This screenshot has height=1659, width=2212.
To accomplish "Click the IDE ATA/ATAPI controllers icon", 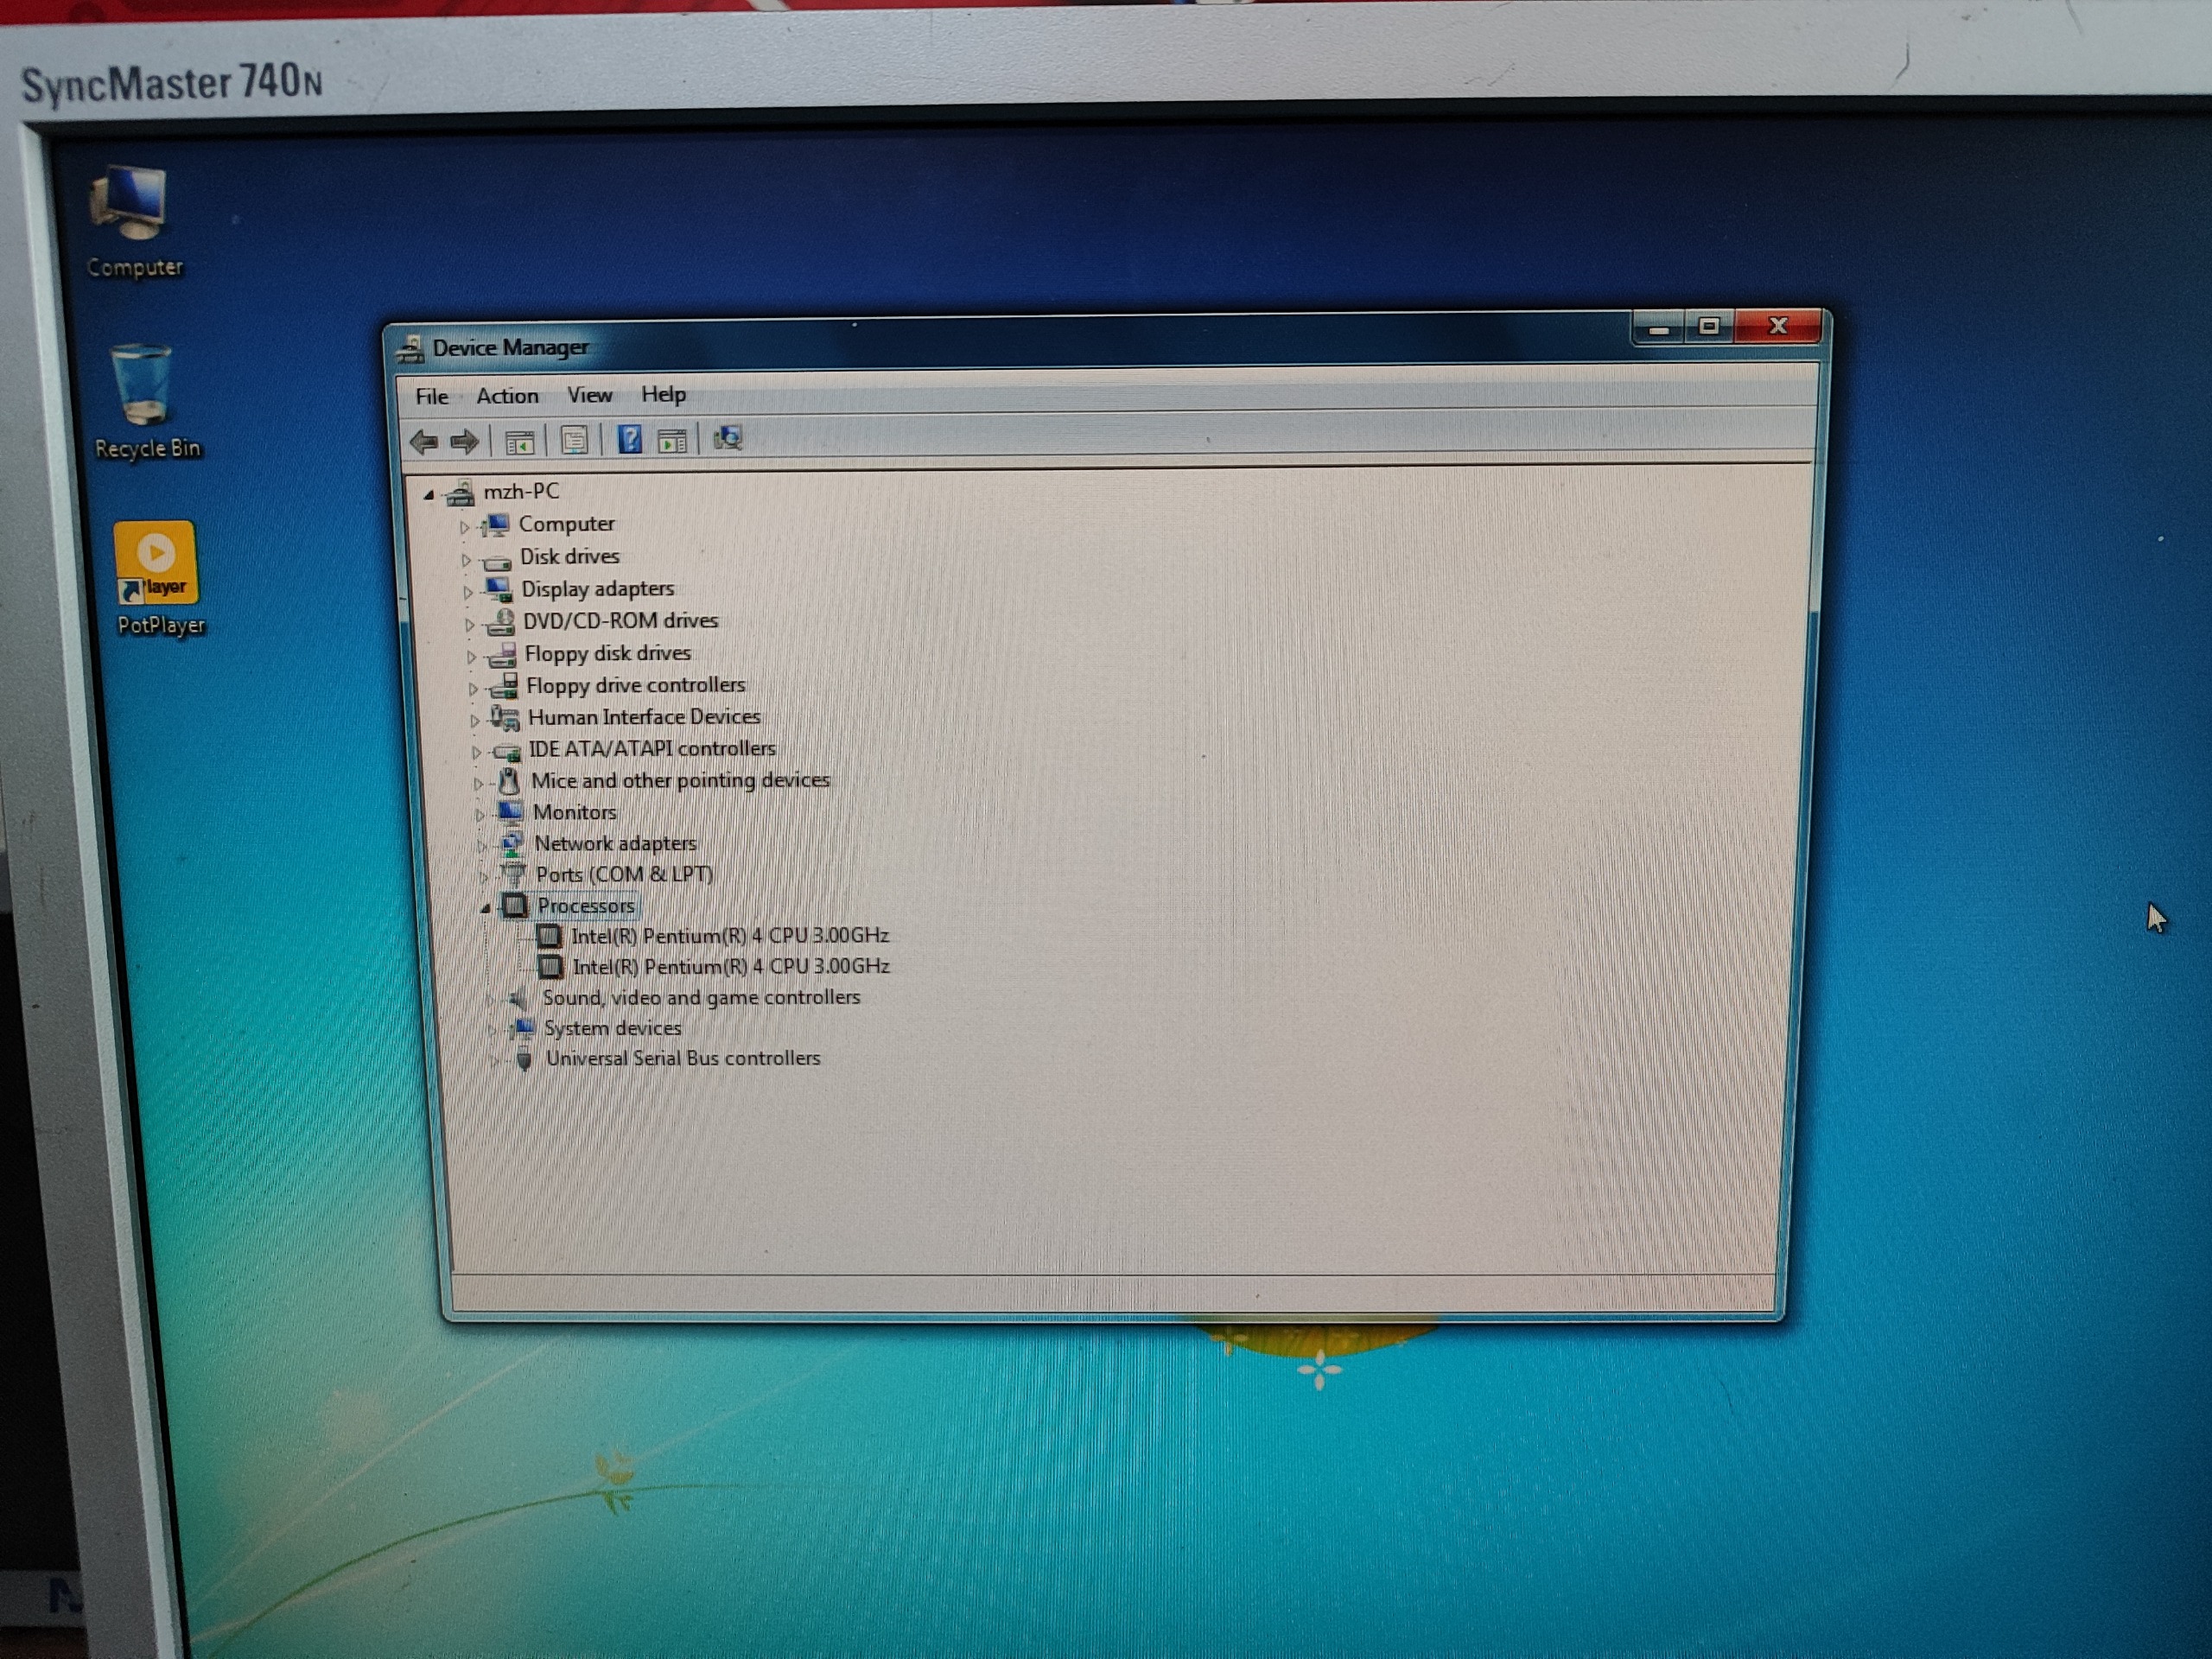I will click(507, 750).
